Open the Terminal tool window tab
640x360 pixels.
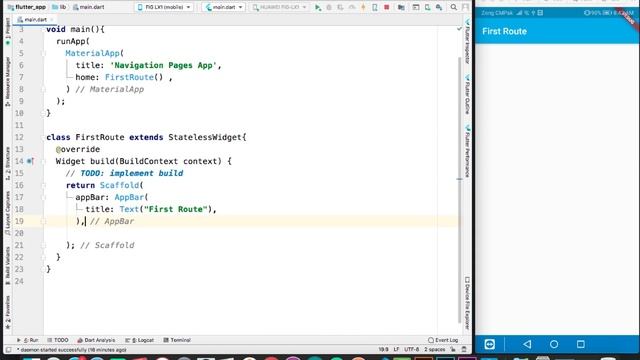(177, 340)
